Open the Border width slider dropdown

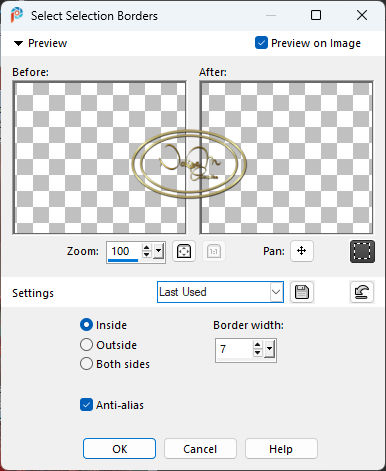click(269, 349)
